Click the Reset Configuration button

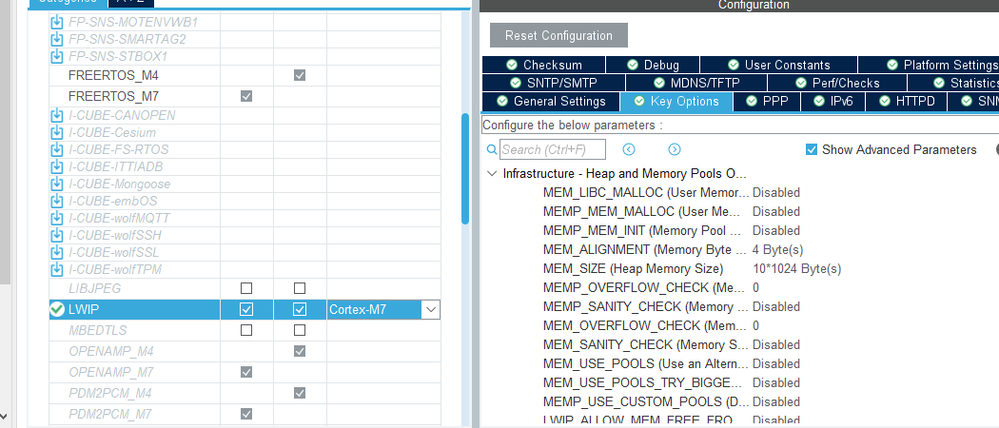559,36
